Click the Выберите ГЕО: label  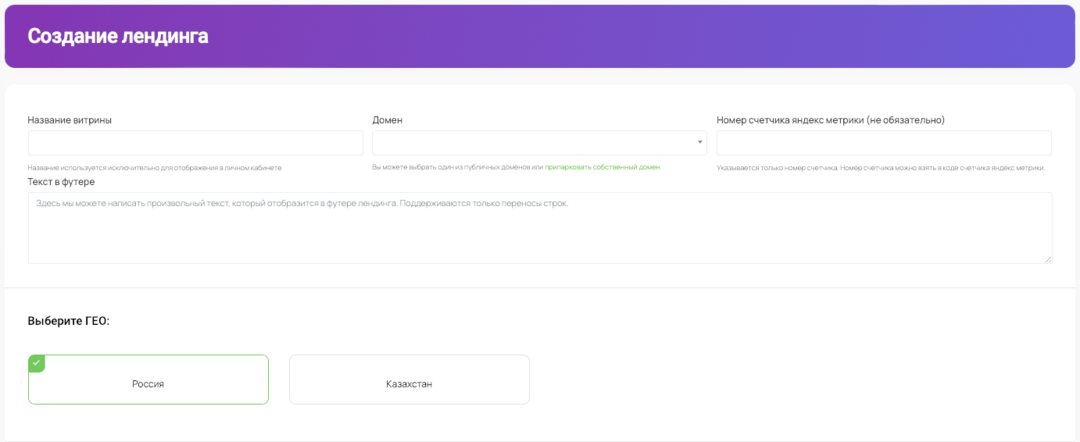[69, 321]
